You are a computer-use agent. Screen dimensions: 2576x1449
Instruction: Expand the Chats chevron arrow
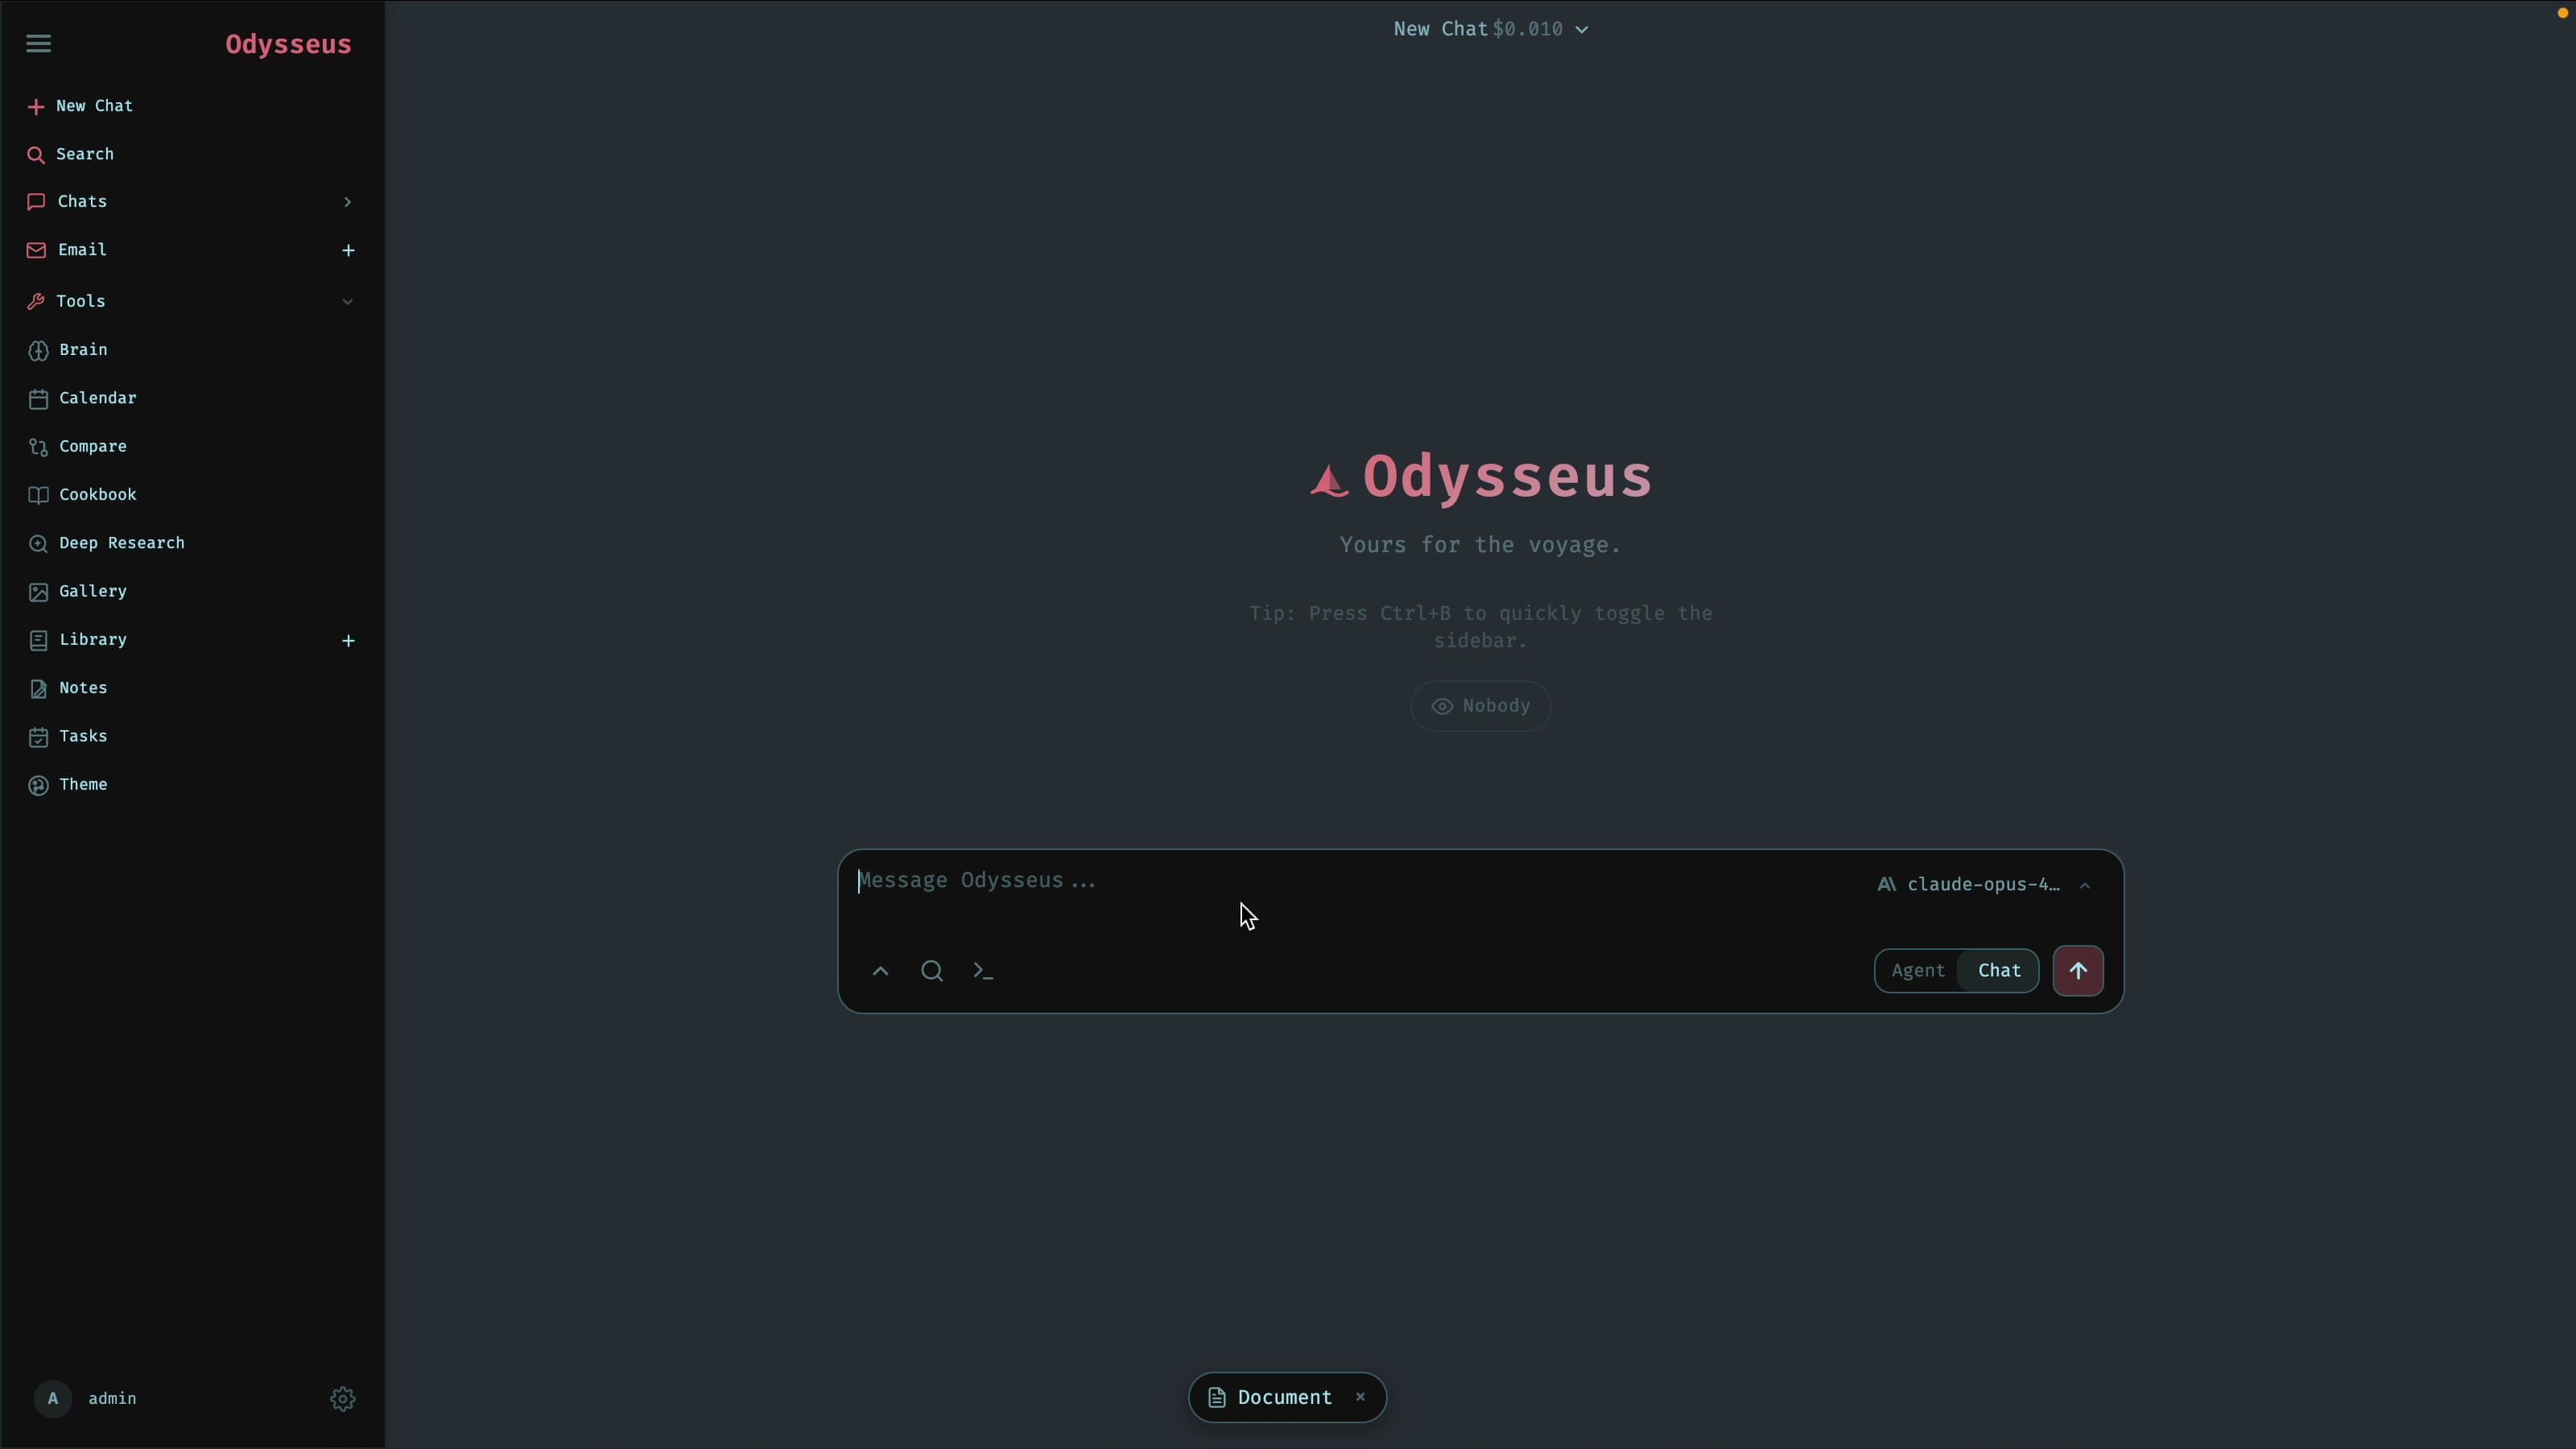(x=347, y=202)
